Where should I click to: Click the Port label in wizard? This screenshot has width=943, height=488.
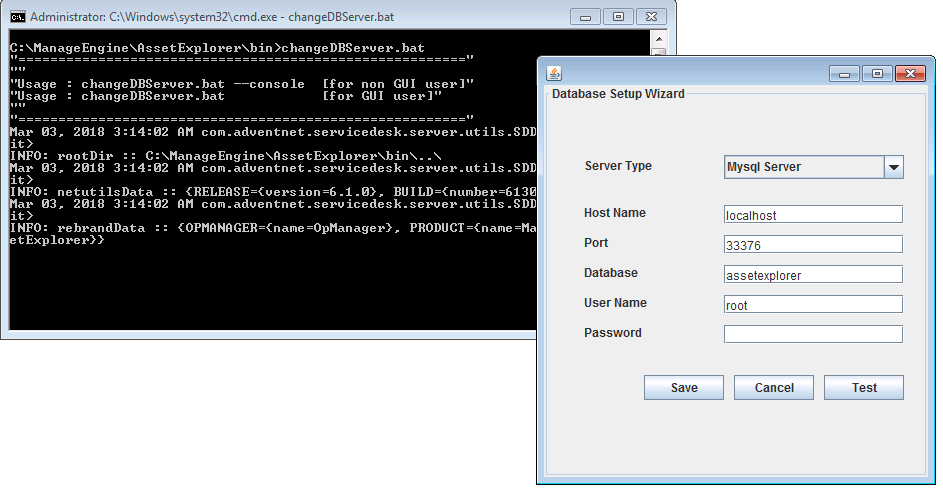point(596,243)
